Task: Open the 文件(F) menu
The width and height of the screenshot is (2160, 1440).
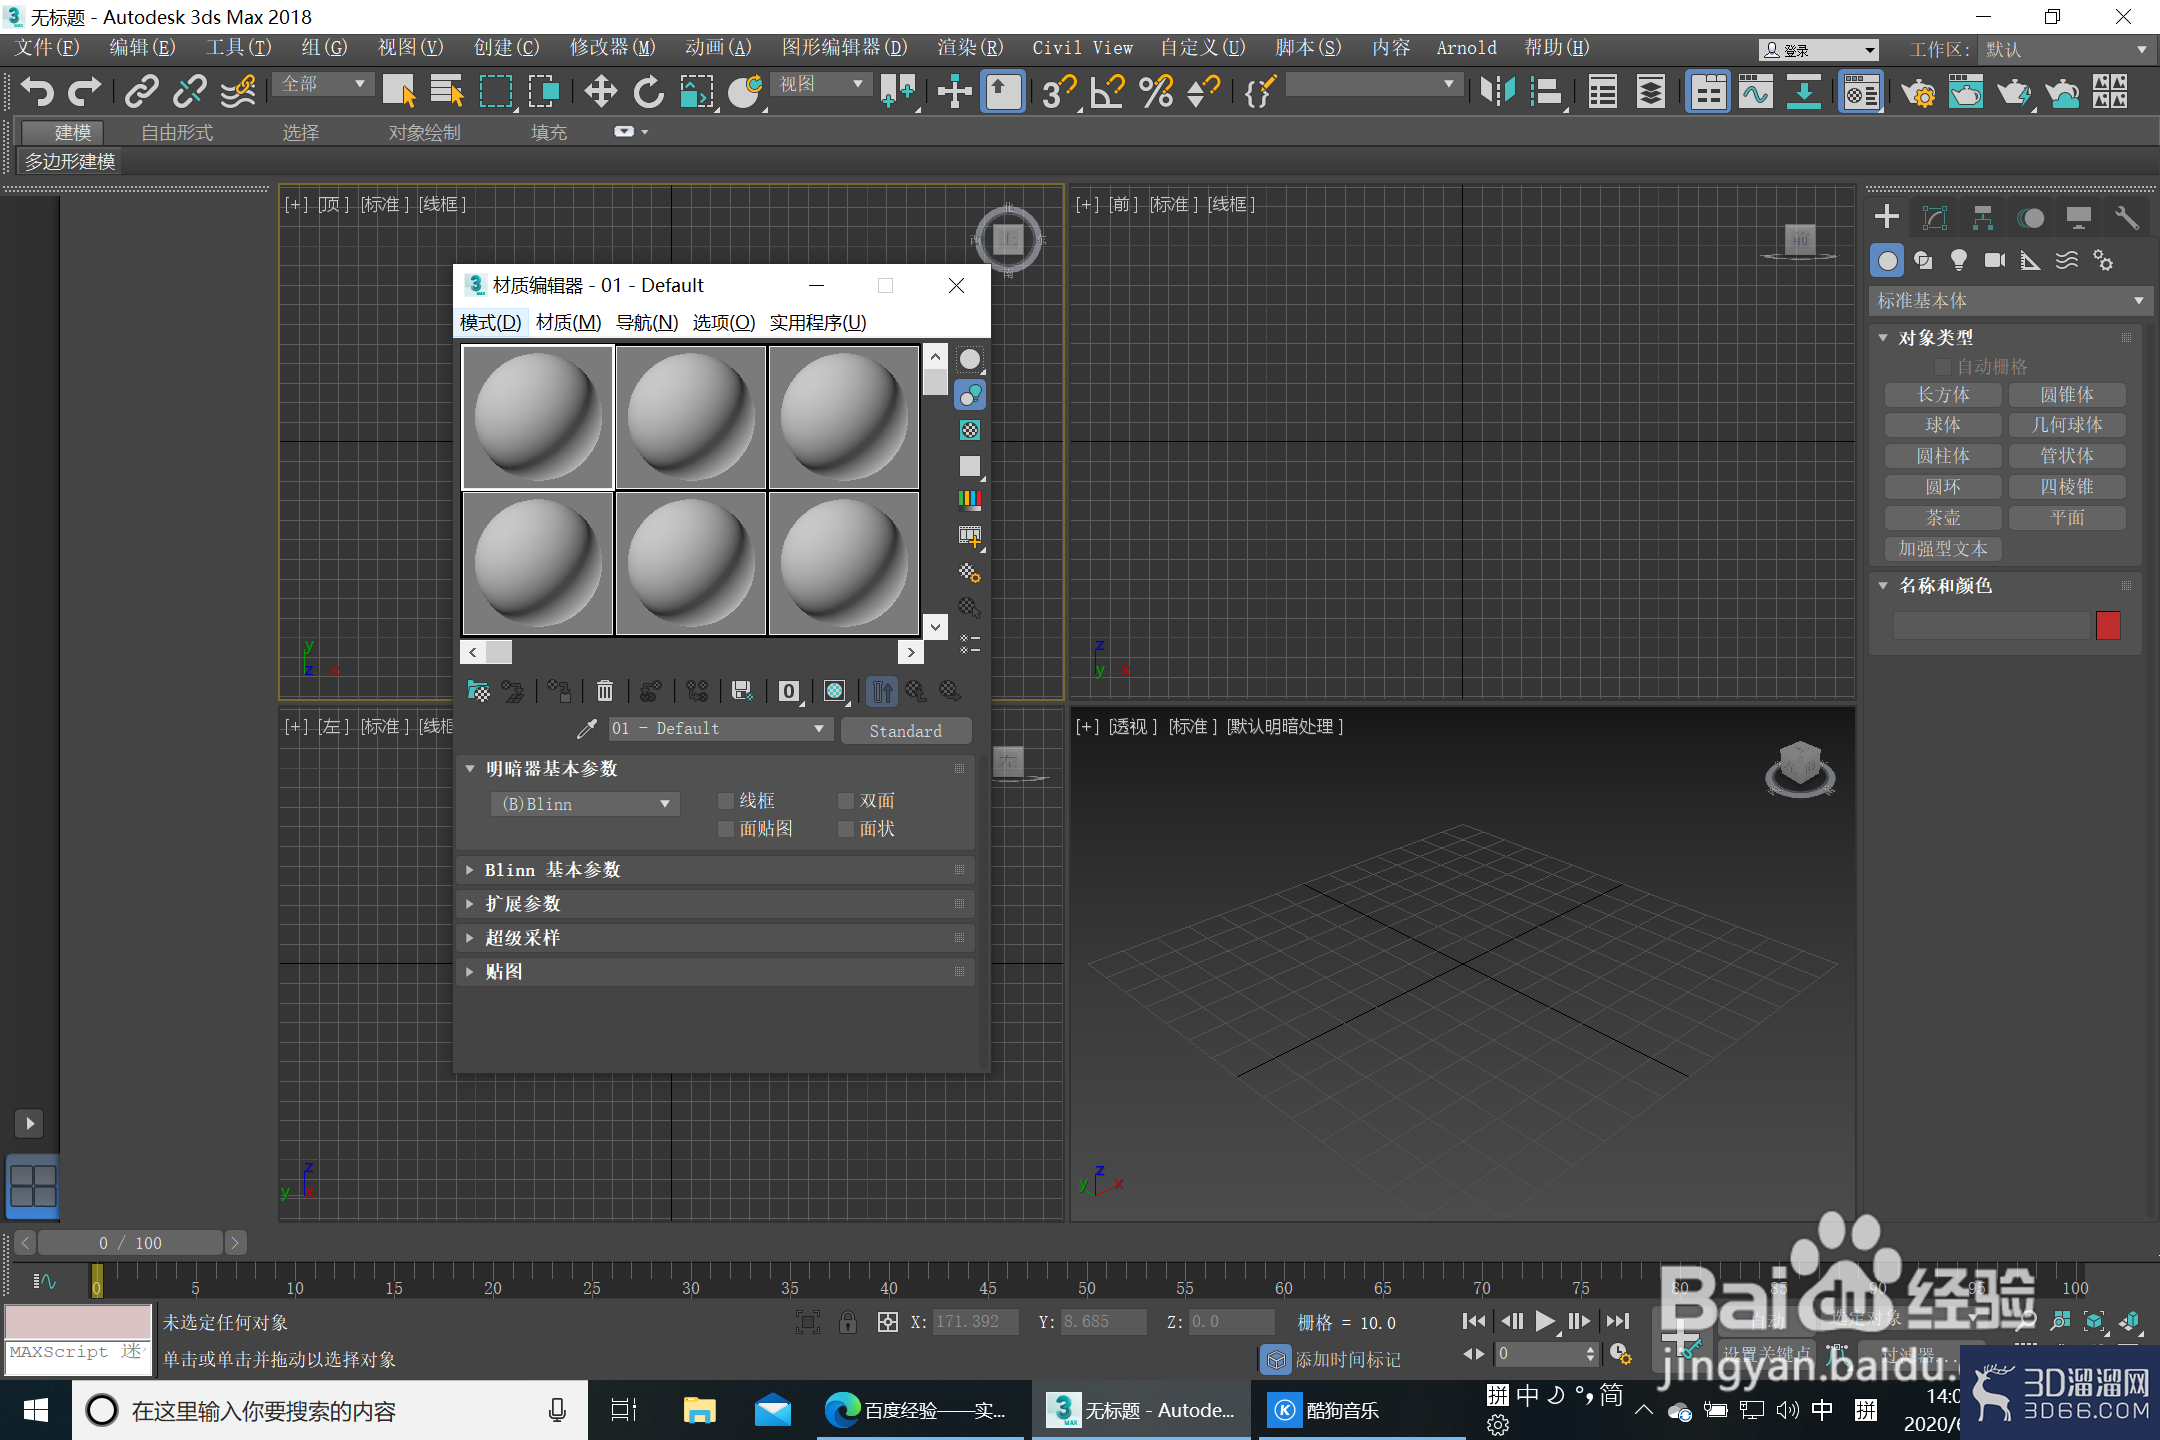Action: tap(46, 48)
